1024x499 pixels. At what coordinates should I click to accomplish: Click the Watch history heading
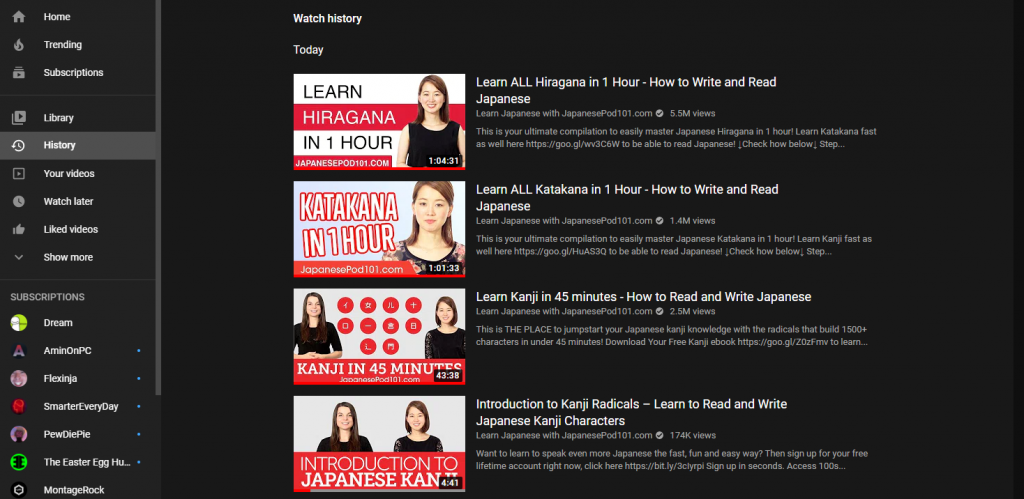(327, 19)
